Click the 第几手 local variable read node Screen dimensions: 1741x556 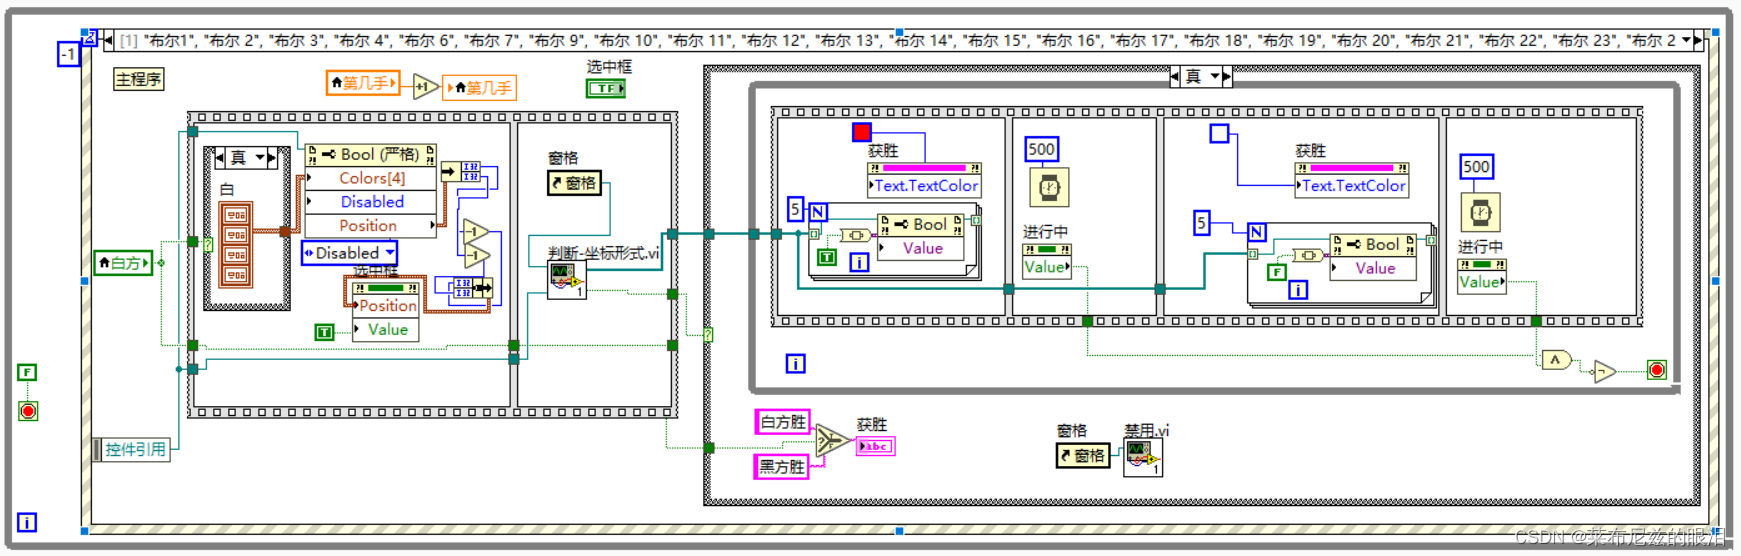pyautogui.click(x=364, y=83)
